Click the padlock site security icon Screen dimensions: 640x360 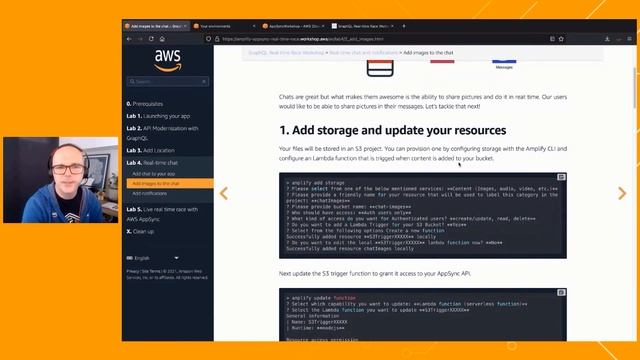coord(217,39)
